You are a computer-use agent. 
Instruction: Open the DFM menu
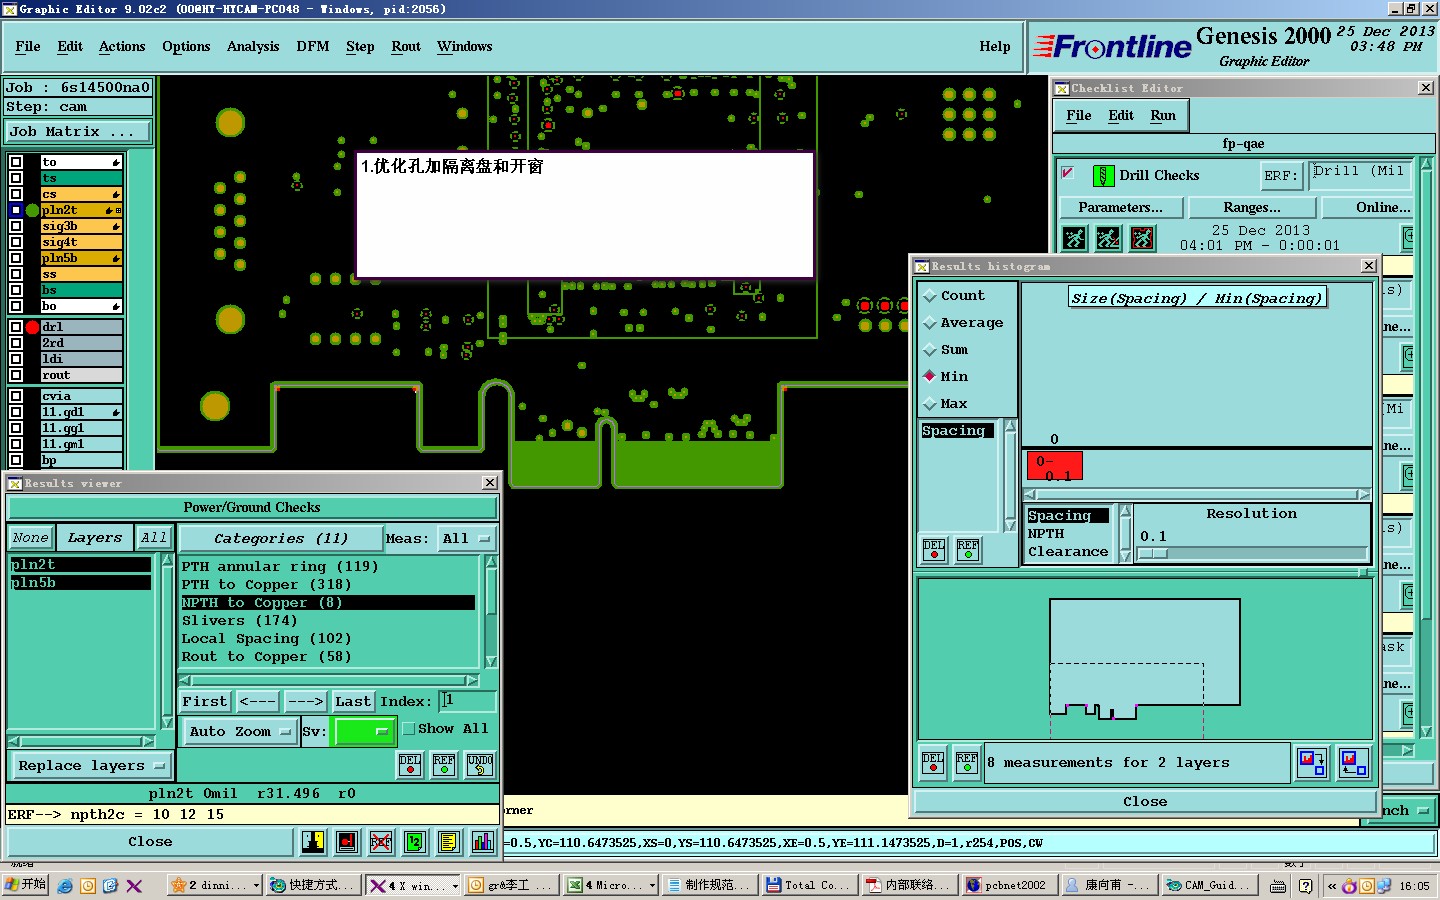pyautogui.click(x=313, y=47)
